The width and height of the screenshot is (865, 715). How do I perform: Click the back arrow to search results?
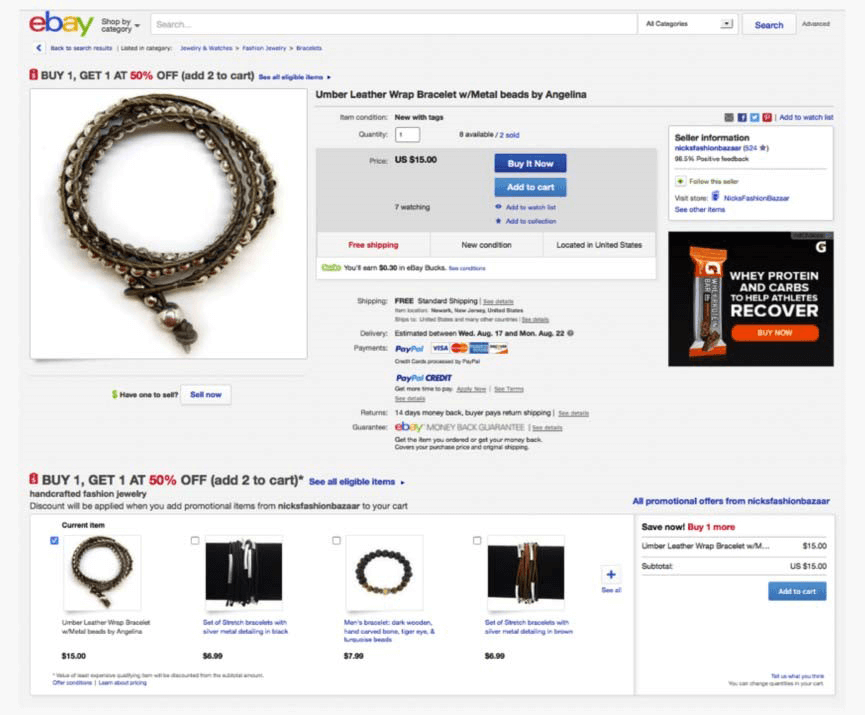pyautogui.click(x=38, y=48)
